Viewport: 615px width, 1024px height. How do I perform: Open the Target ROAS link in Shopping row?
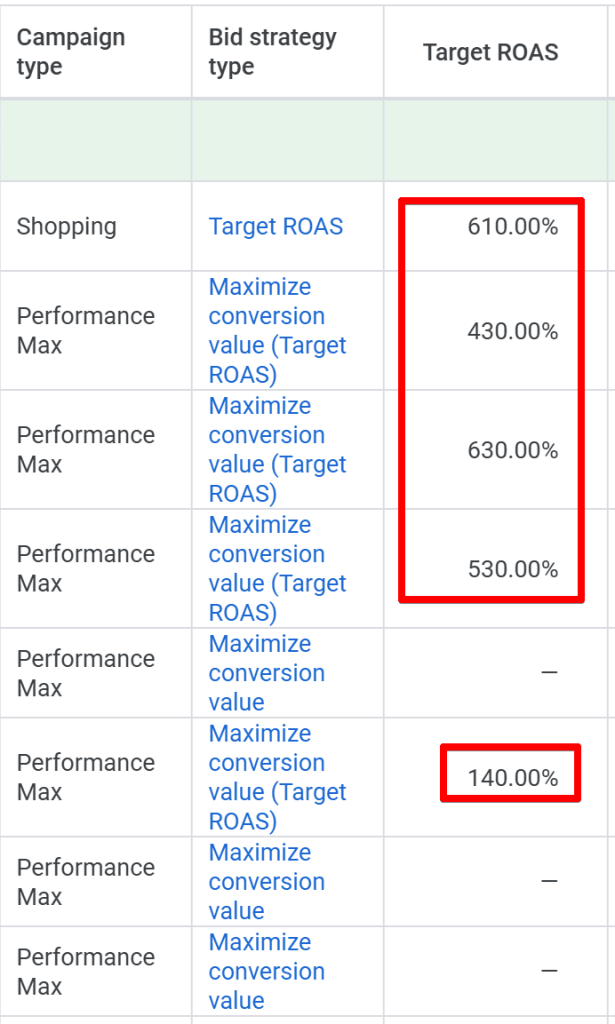(x=275, y=226)
